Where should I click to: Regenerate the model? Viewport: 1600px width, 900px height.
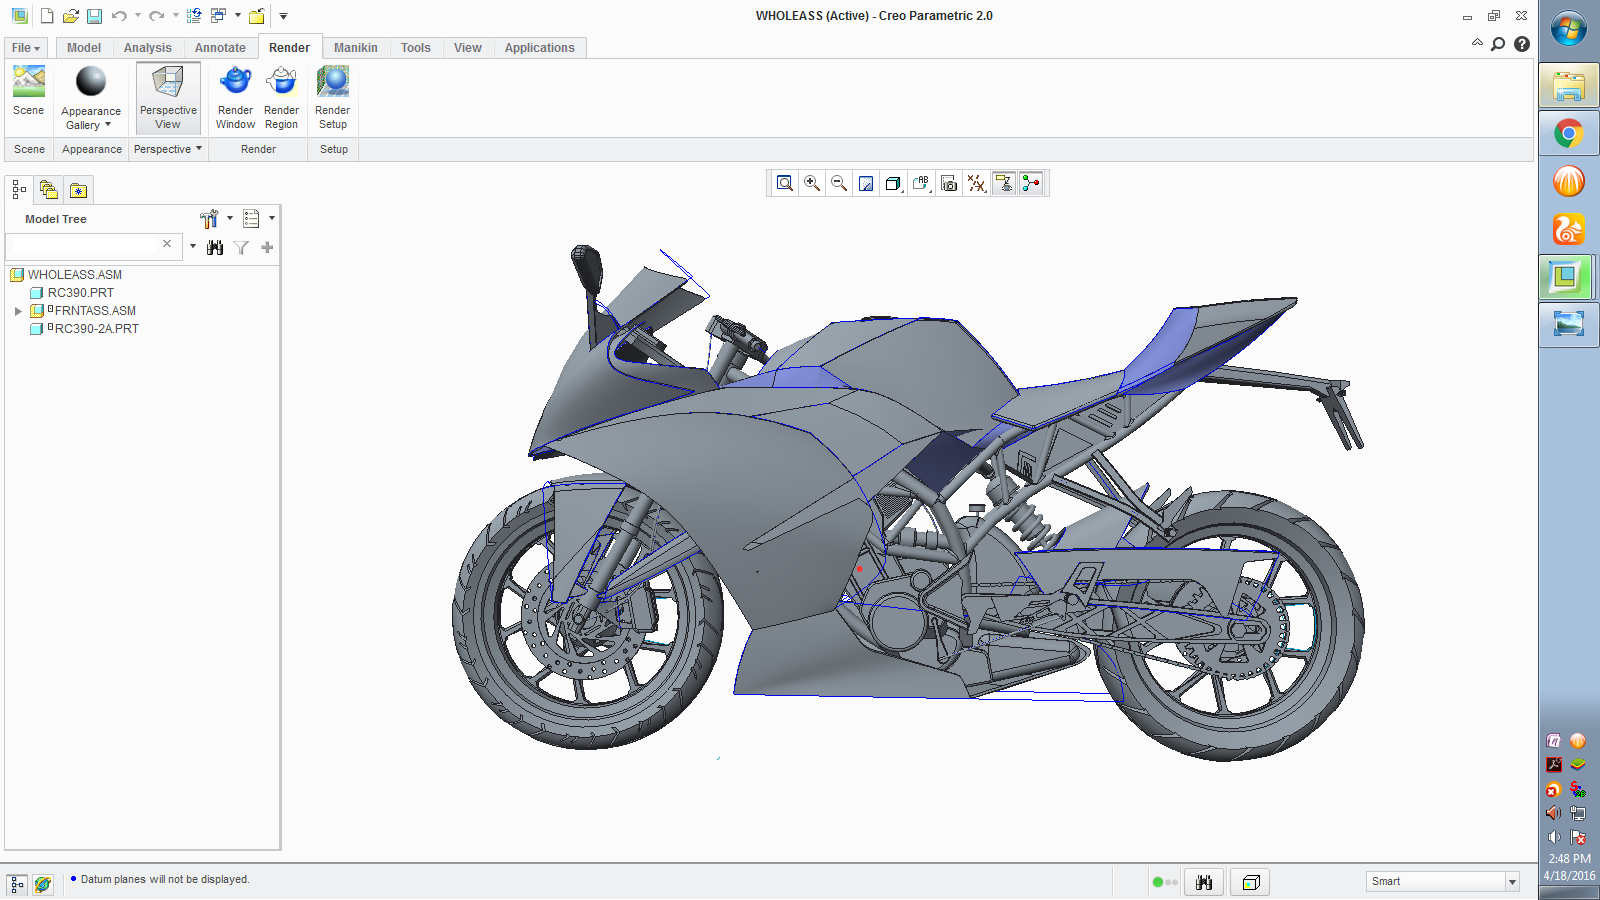coord(194,16)
